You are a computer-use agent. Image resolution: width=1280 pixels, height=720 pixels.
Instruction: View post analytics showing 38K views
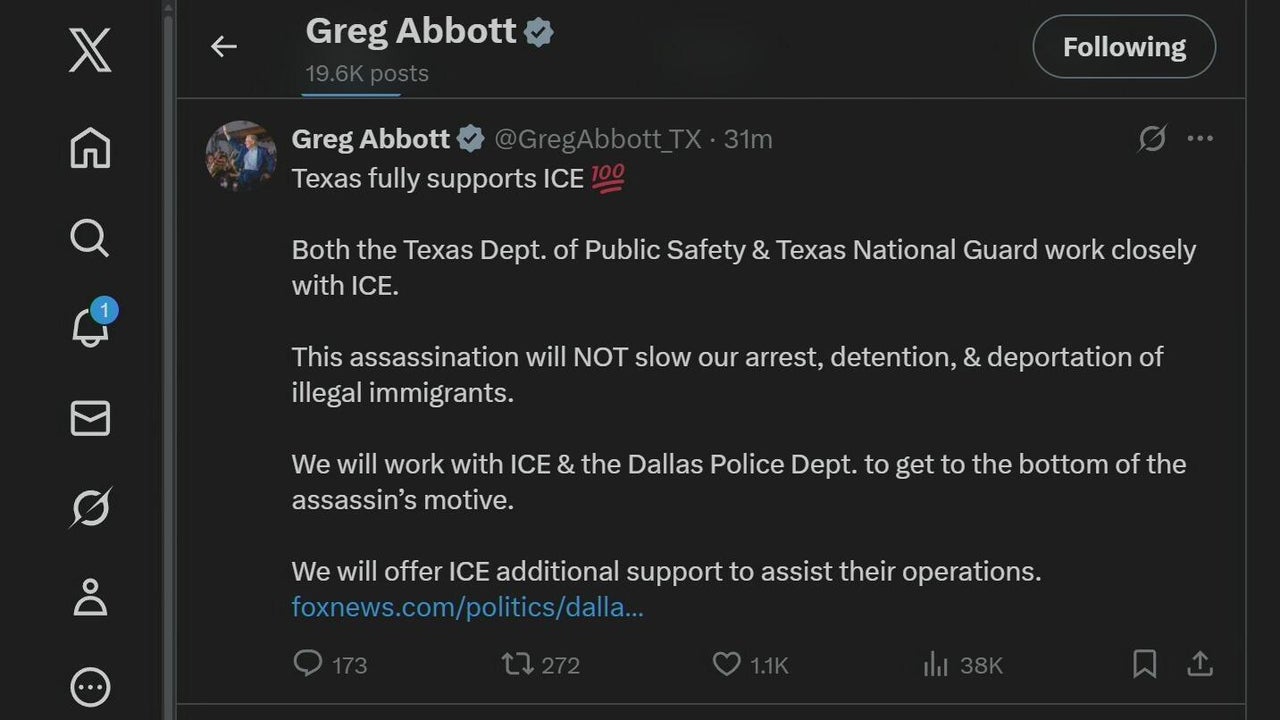[x=936, y=664]
